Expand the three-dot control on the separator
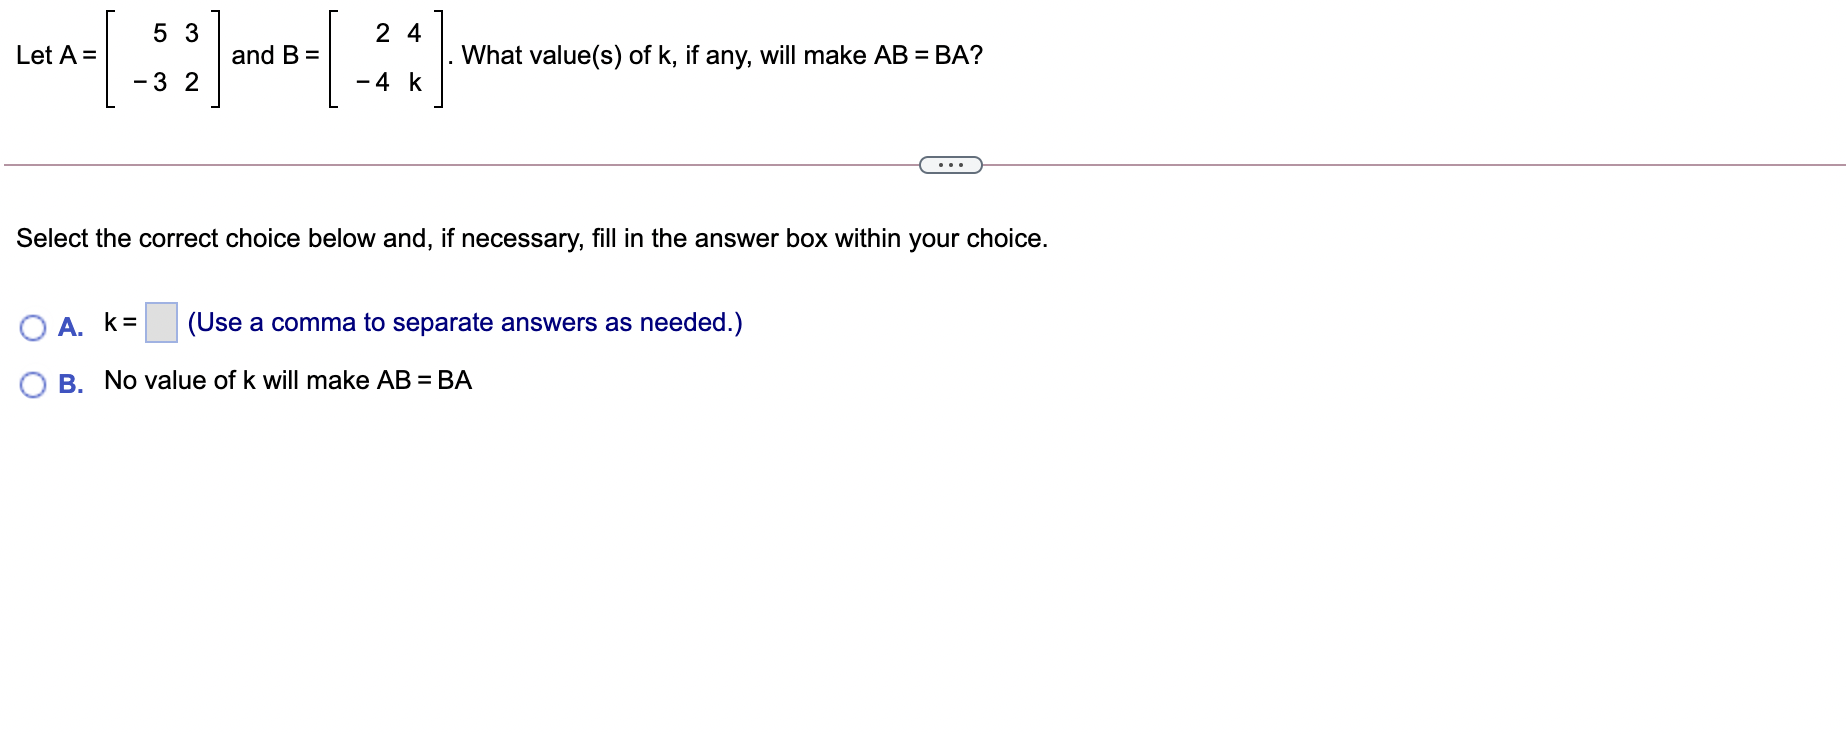This screenshot has height=734, width=1846. (x=951, y=163)
